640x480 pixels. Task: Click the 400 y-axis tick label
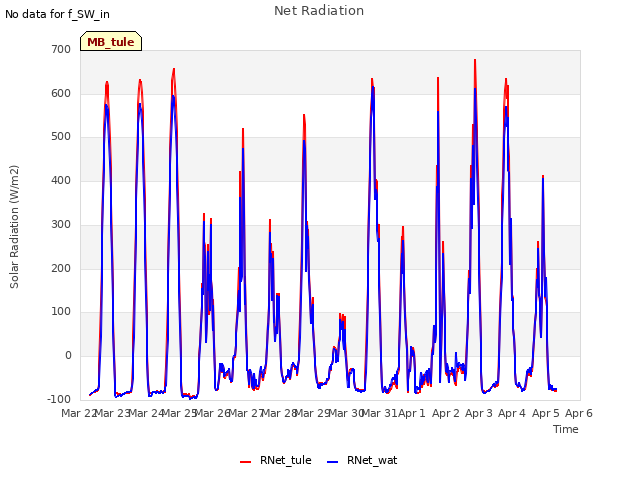tap(61, 180)
